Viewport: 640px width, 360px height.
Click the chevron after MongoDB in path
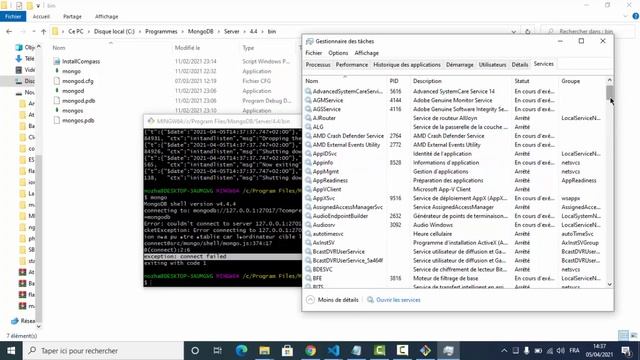pos(218,31)
